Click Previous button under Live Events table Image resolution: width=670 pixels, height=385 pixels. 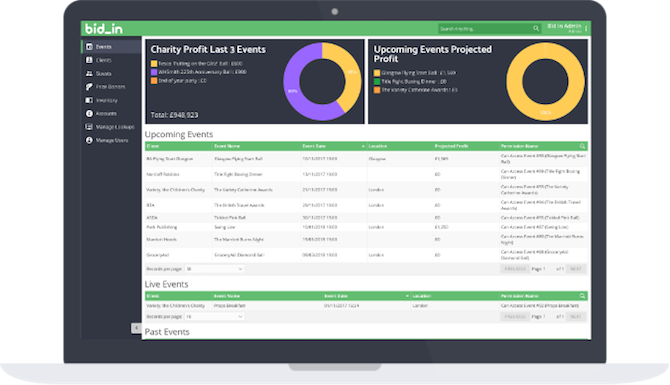coord(515,317)
